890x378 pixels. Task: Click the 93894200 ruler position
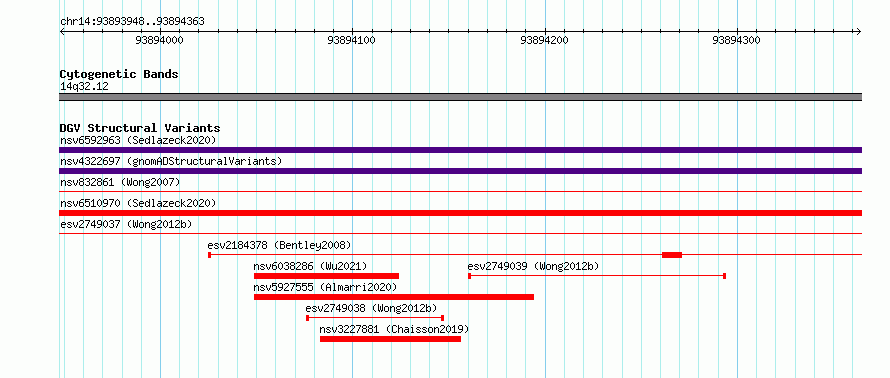point(544,41)
